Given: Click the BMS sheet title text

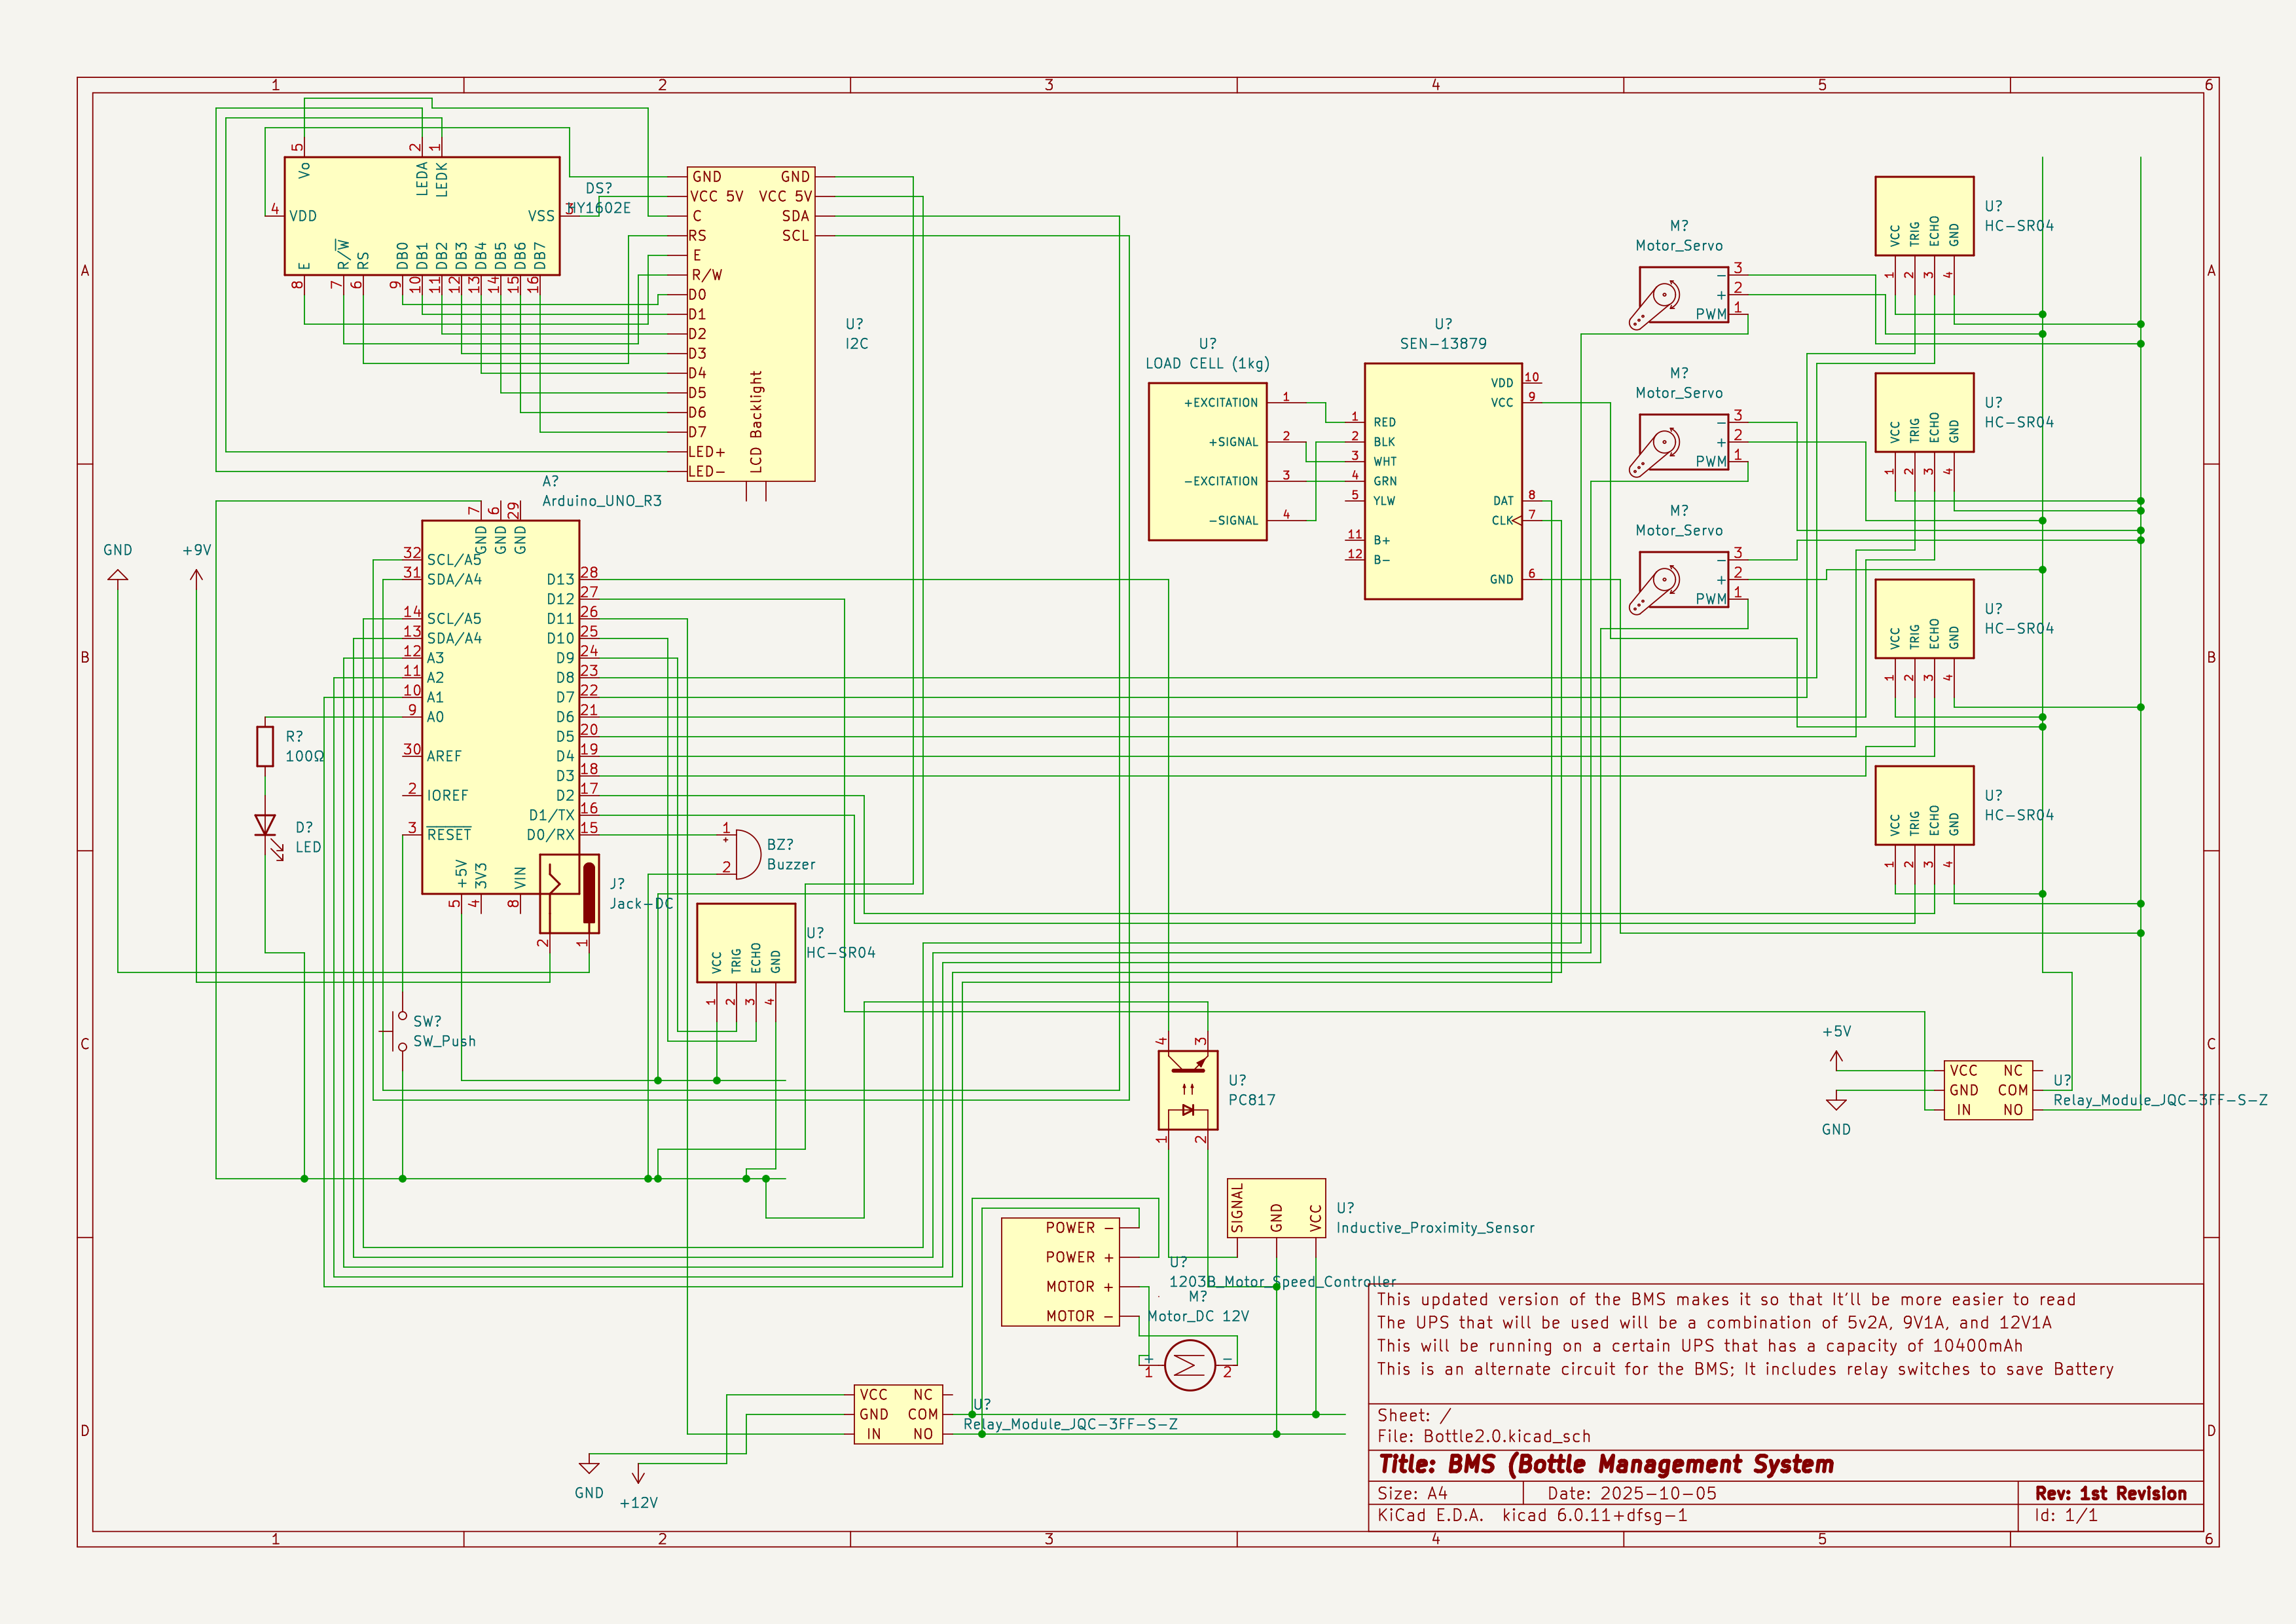Looking at the screenshot, I should 1606,1465.
